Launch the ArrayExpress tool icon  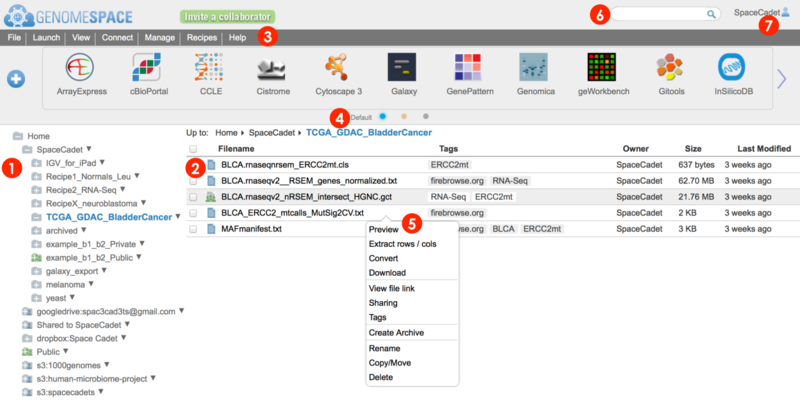click(80, 67)
